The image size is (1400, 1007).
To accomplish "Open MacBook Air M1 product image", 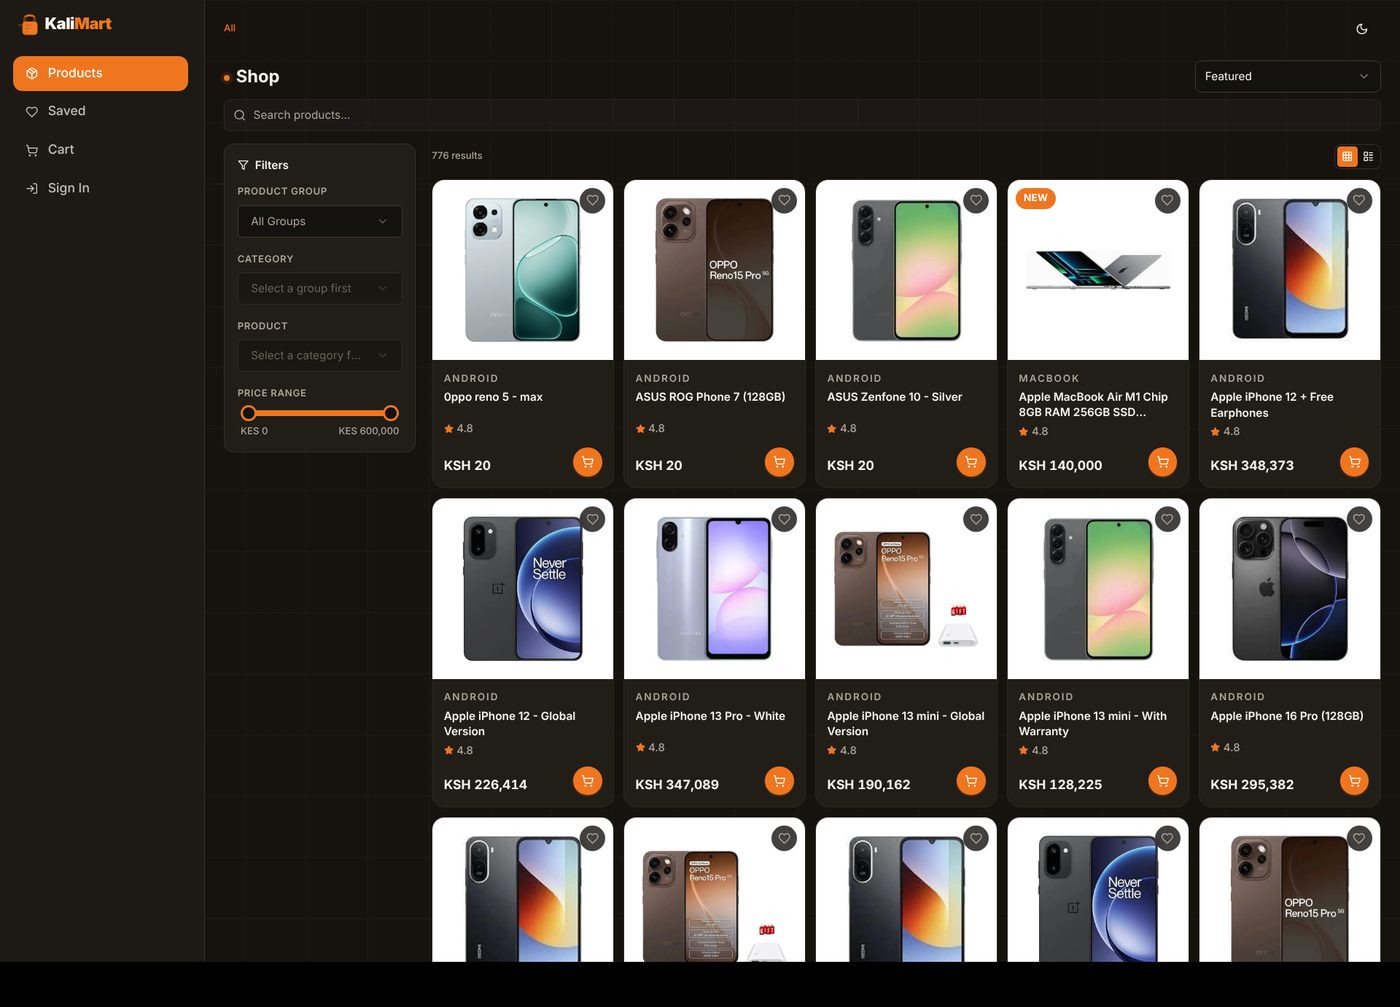I will tap(1098, 270).
